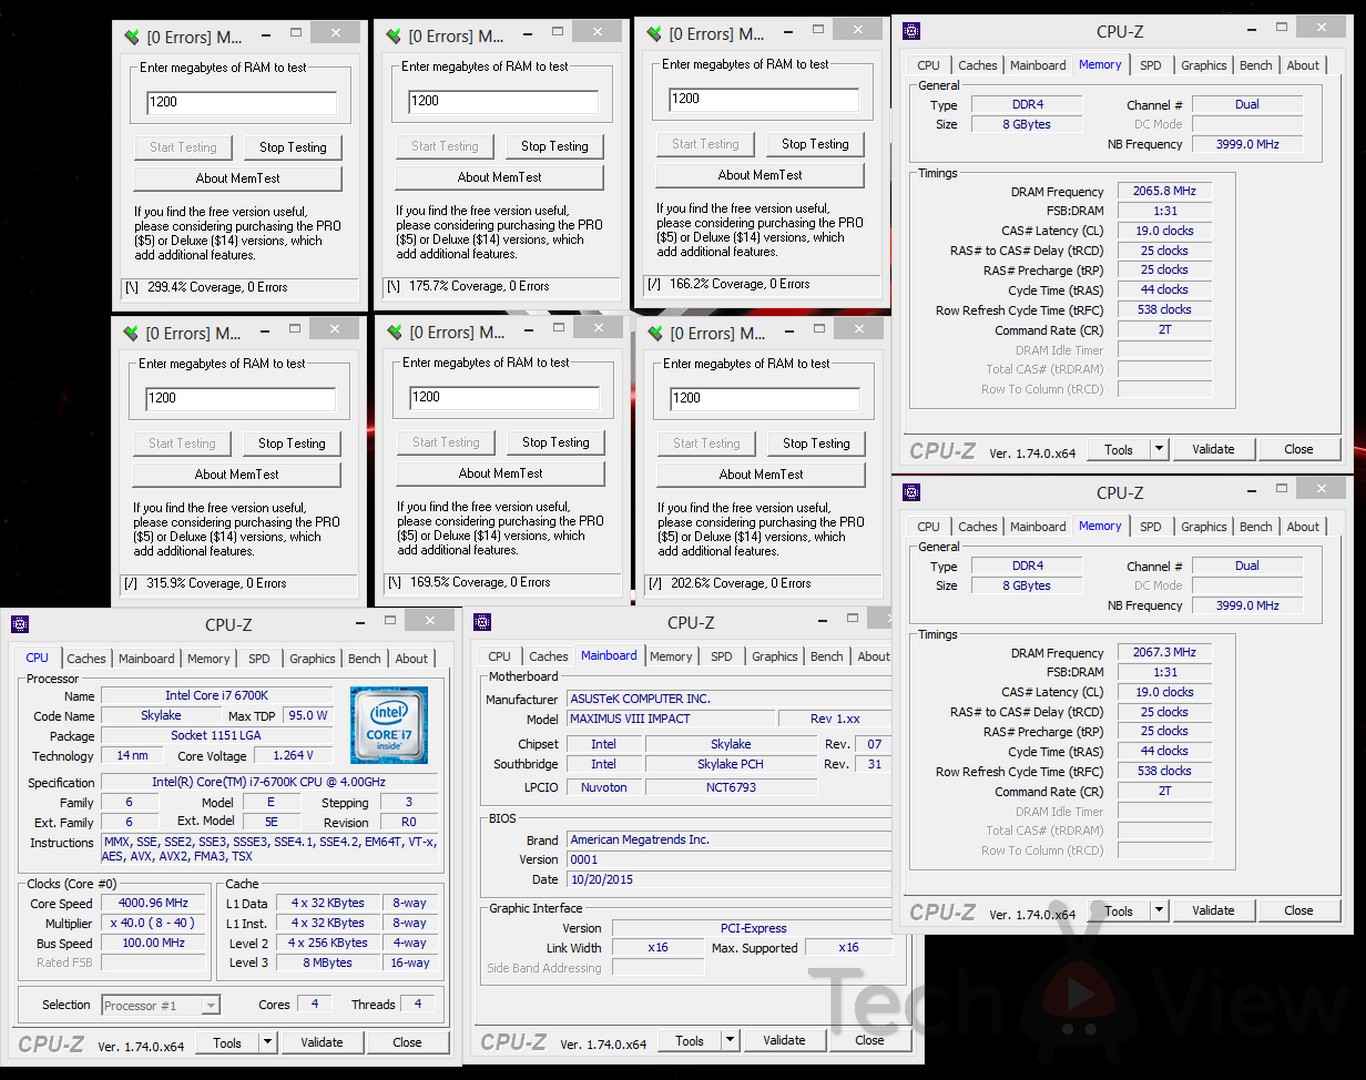The height and width of the screenshot is (1080, 1366).
Task: Click RAM megabytes field in 166.2% coverage MemTest
Action: (764, 99)
